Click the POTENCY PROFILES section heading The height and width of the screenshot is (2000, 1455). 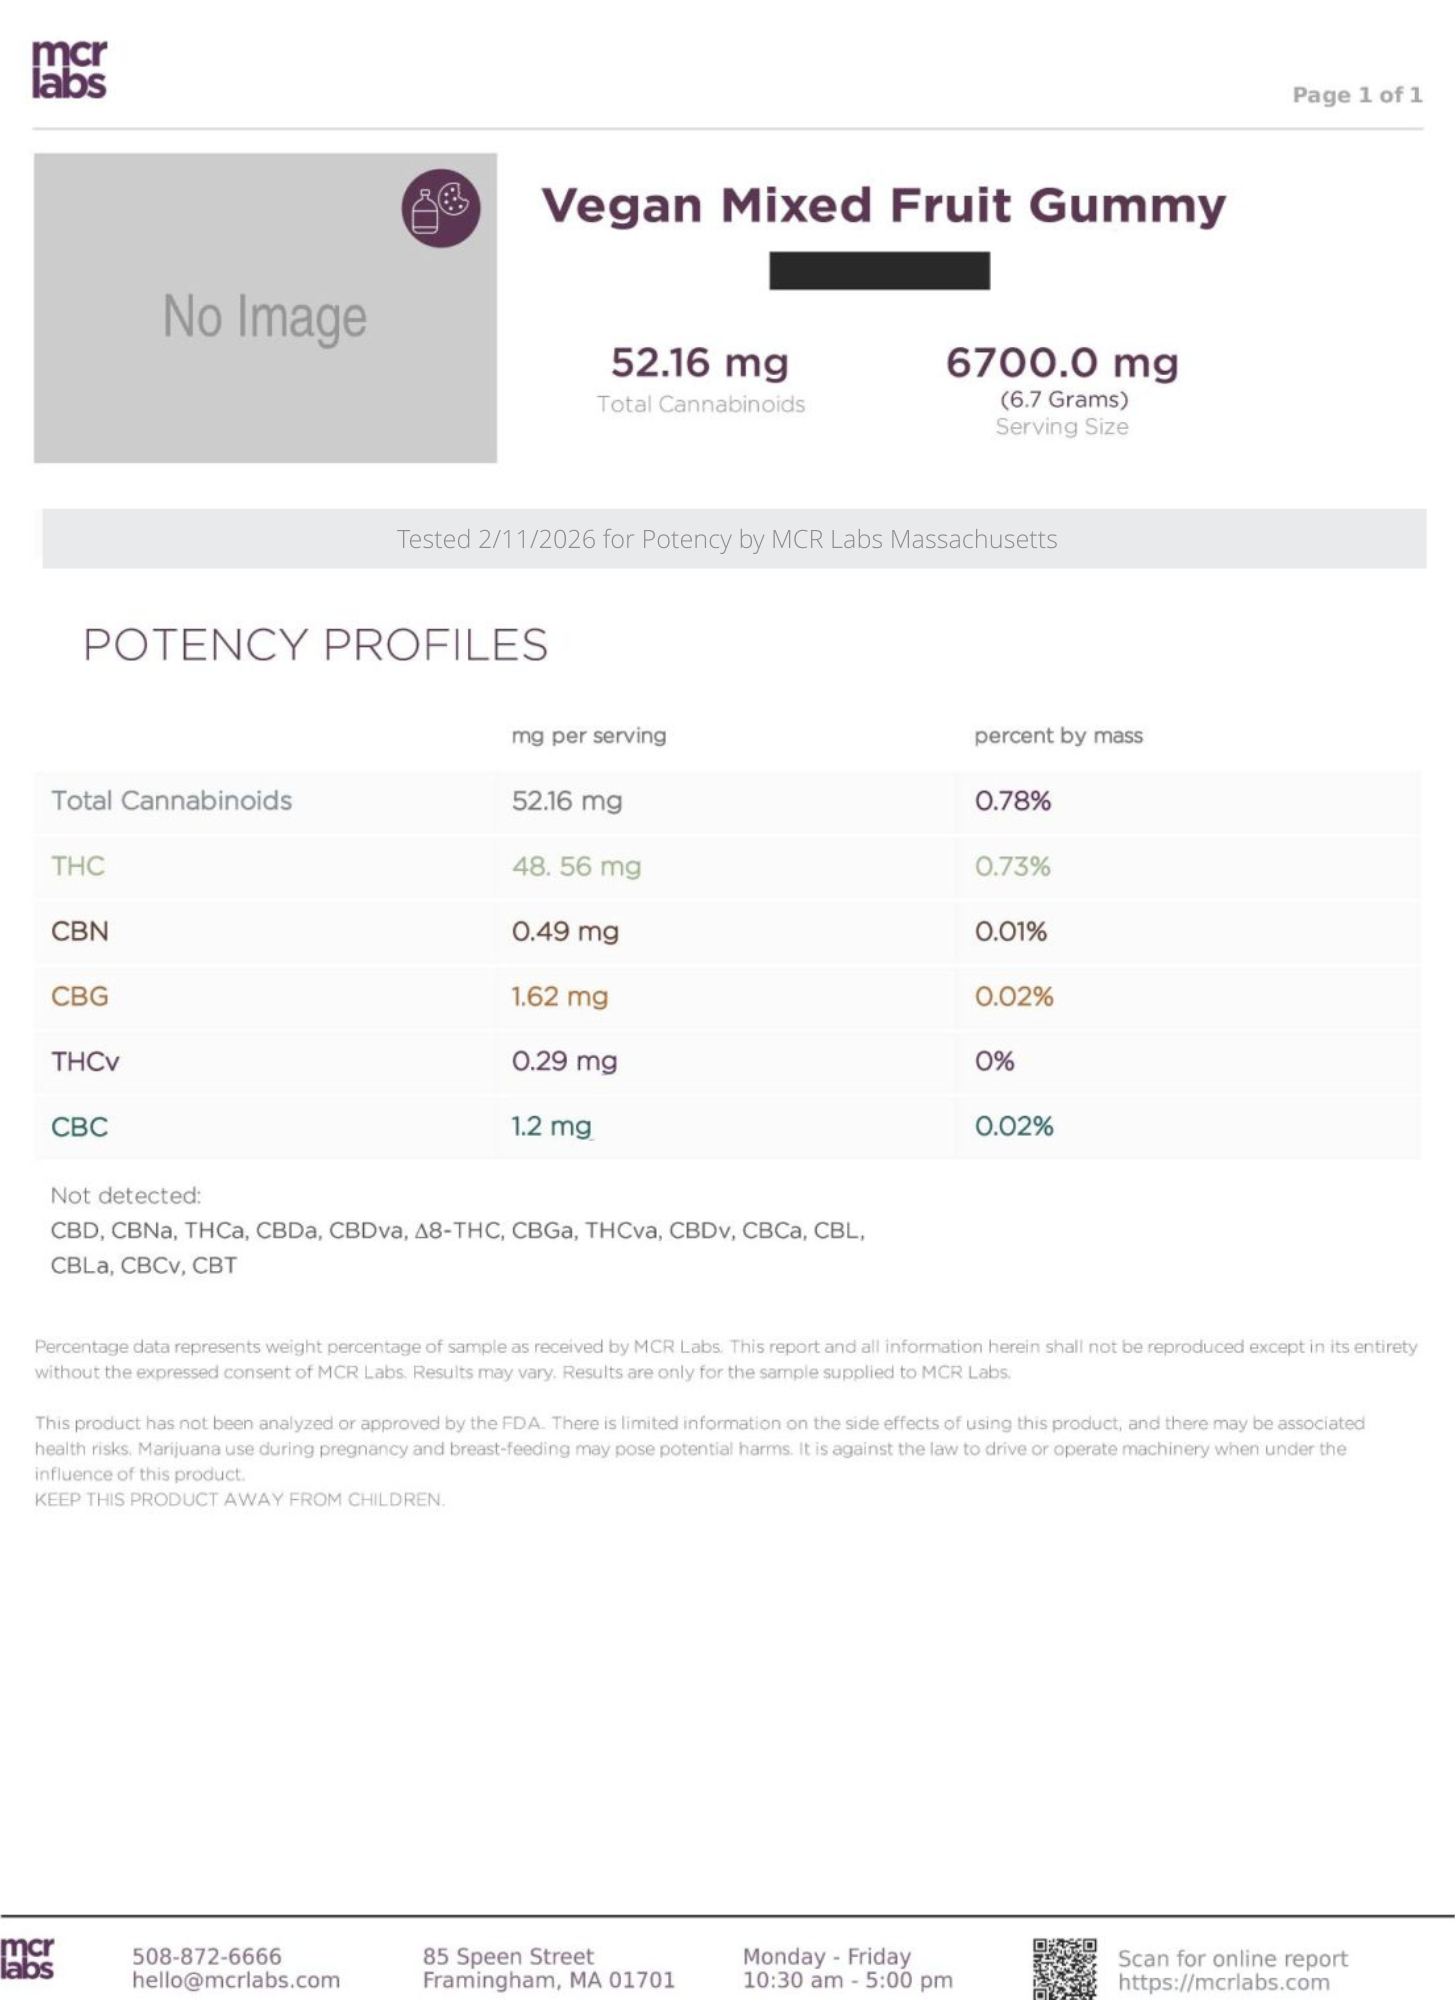pyautogui.click(x=315, y=645)
